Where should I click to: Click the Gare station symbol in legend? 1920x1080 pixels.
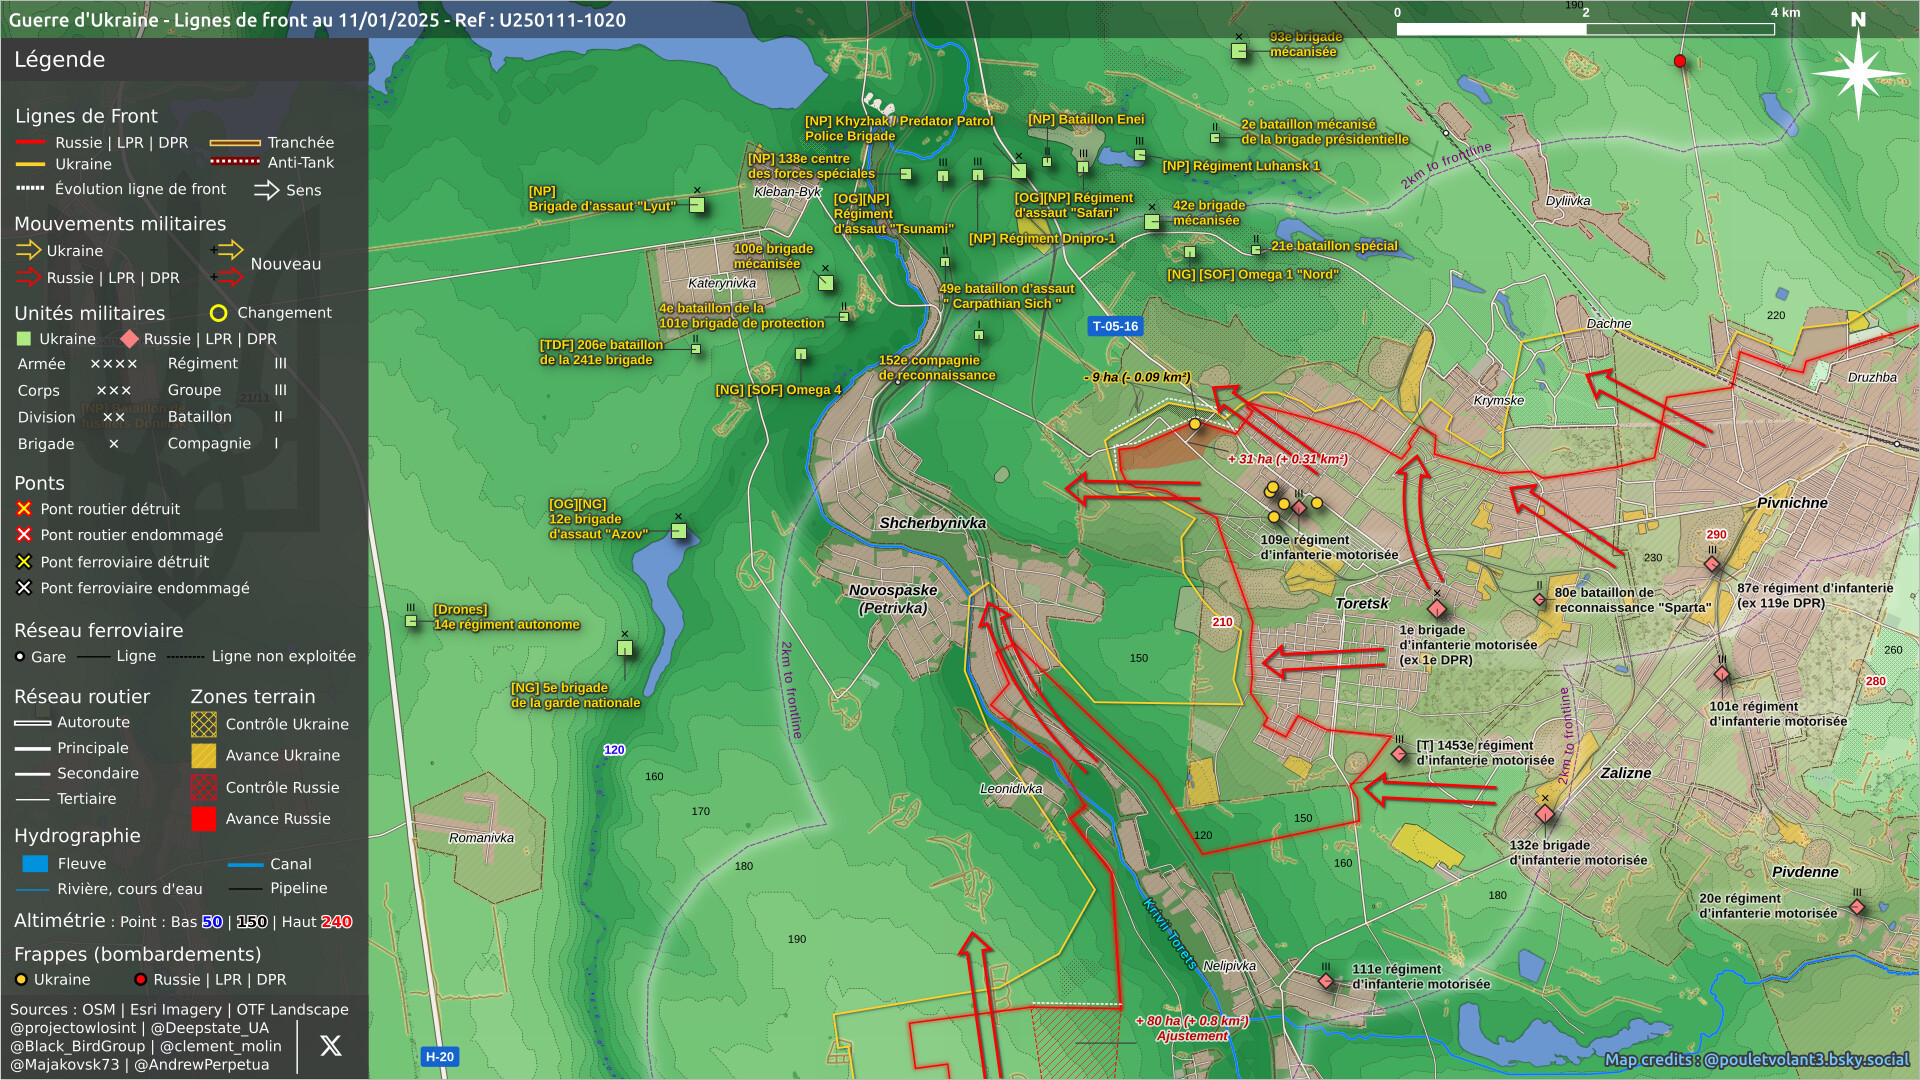(x=20, y=657)
